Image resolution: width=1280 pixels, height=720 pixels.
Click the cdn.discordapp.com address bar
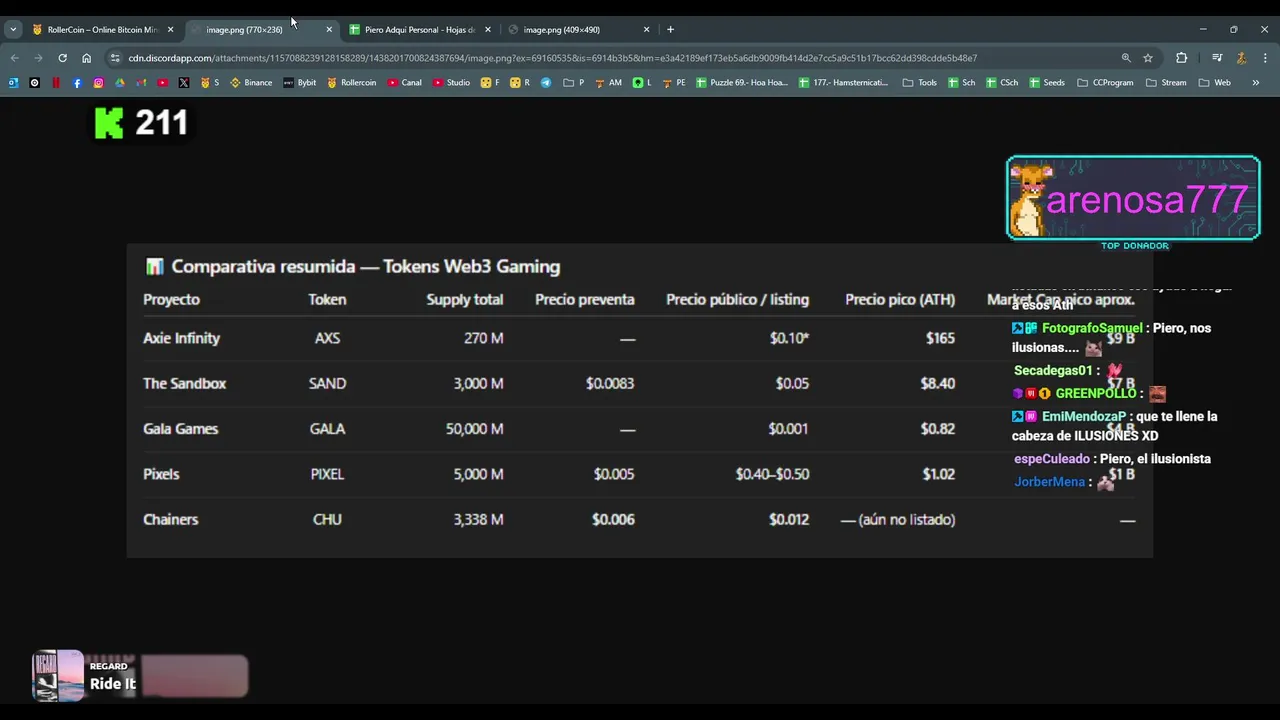[x=552, y=58]
